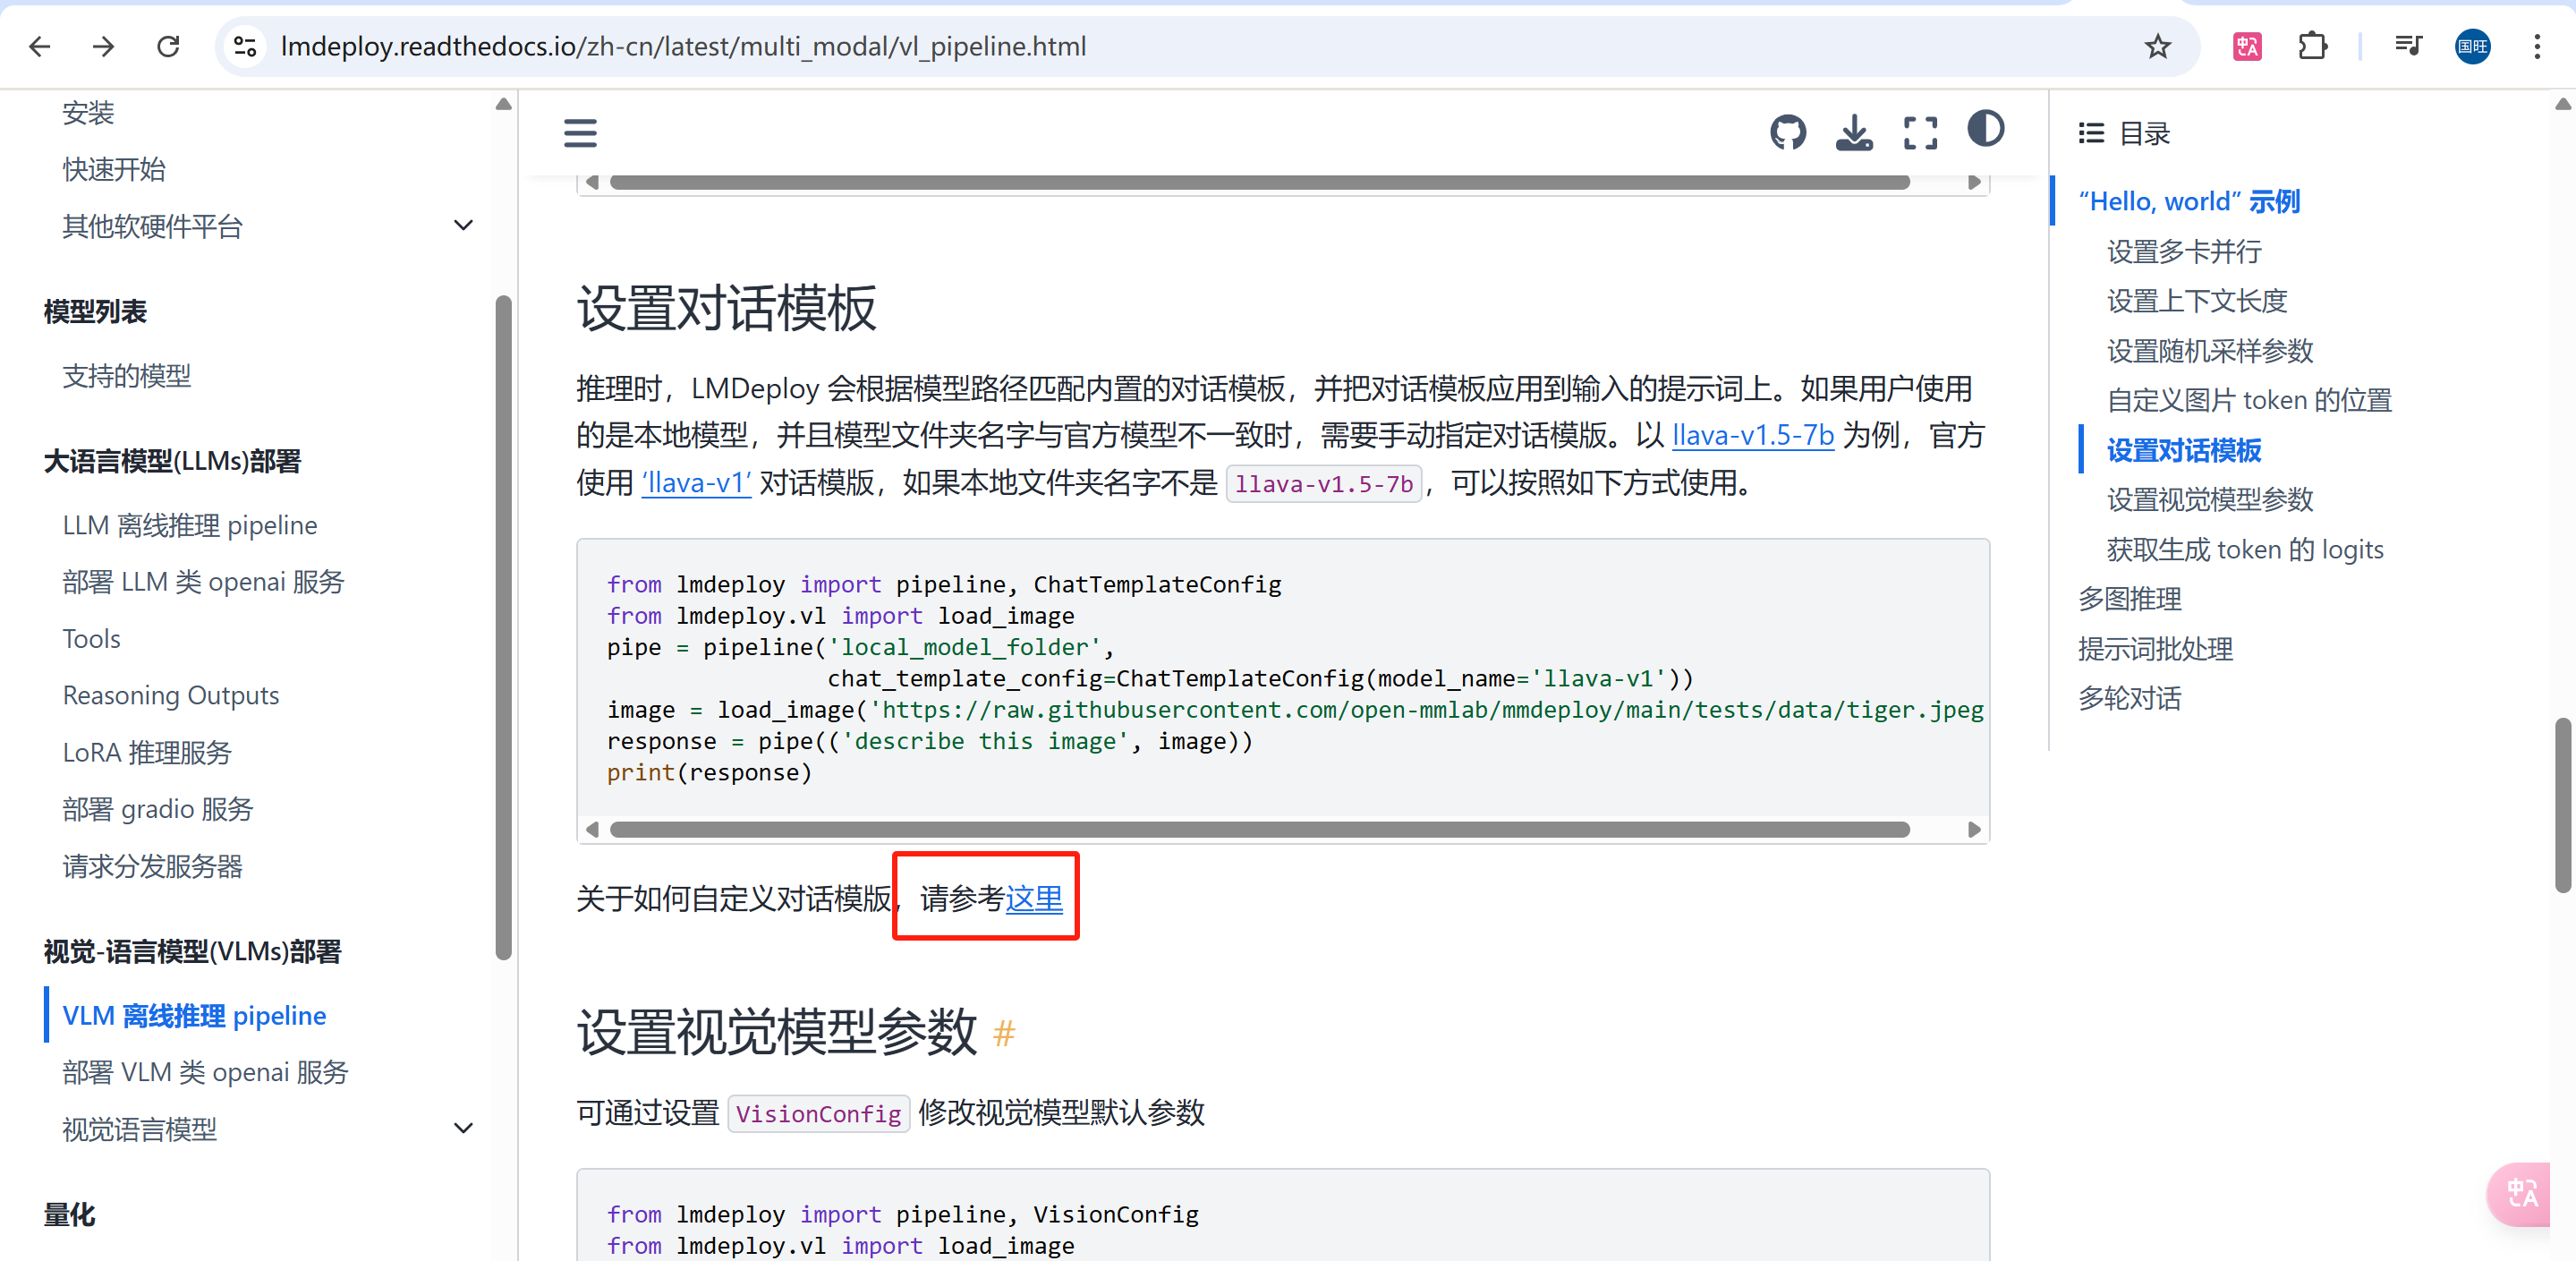Click the download page icon
Screen dimensions: 2576x1261
[1853, 132]
